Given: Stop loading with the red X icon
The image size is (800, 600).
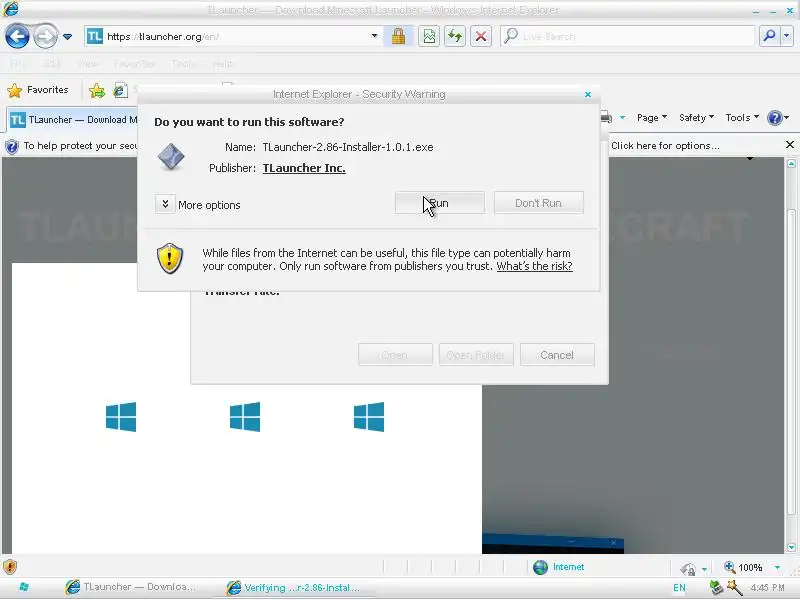Looking at the screenshot, I should tap(481, 36).
